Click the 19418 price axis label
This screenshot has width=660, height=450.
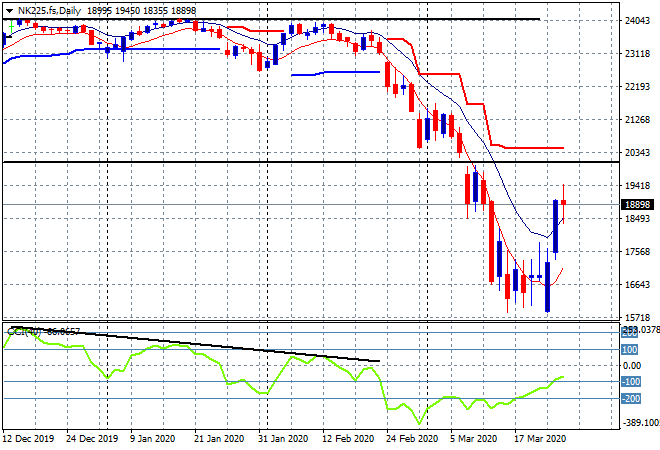(x=637, y=186)
